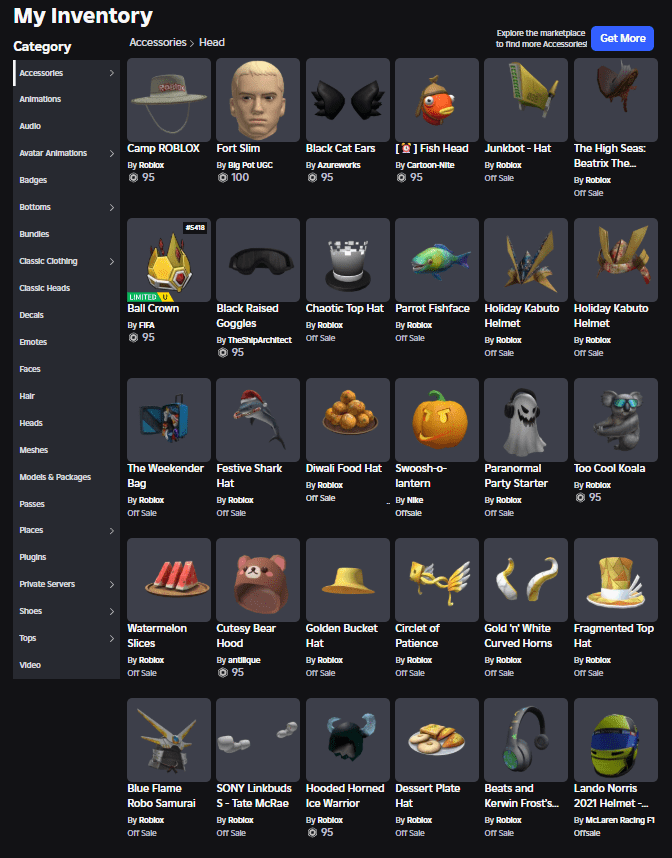Open the Fragmented Top Hat thumbnail
The width and height of the screenshot is (672, 858).
pyautogui.click(x=616, y=580)
